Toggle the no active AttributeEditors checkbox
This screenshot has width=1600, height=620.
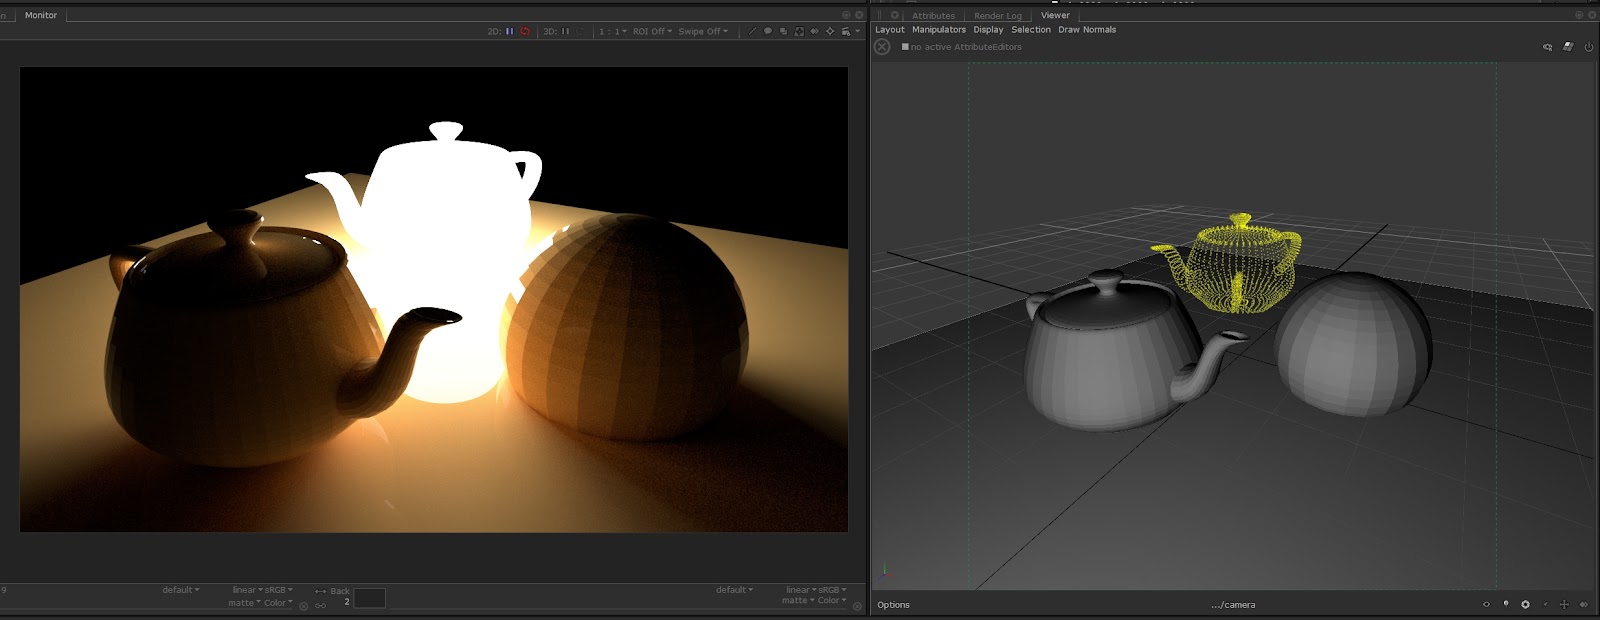905,47
